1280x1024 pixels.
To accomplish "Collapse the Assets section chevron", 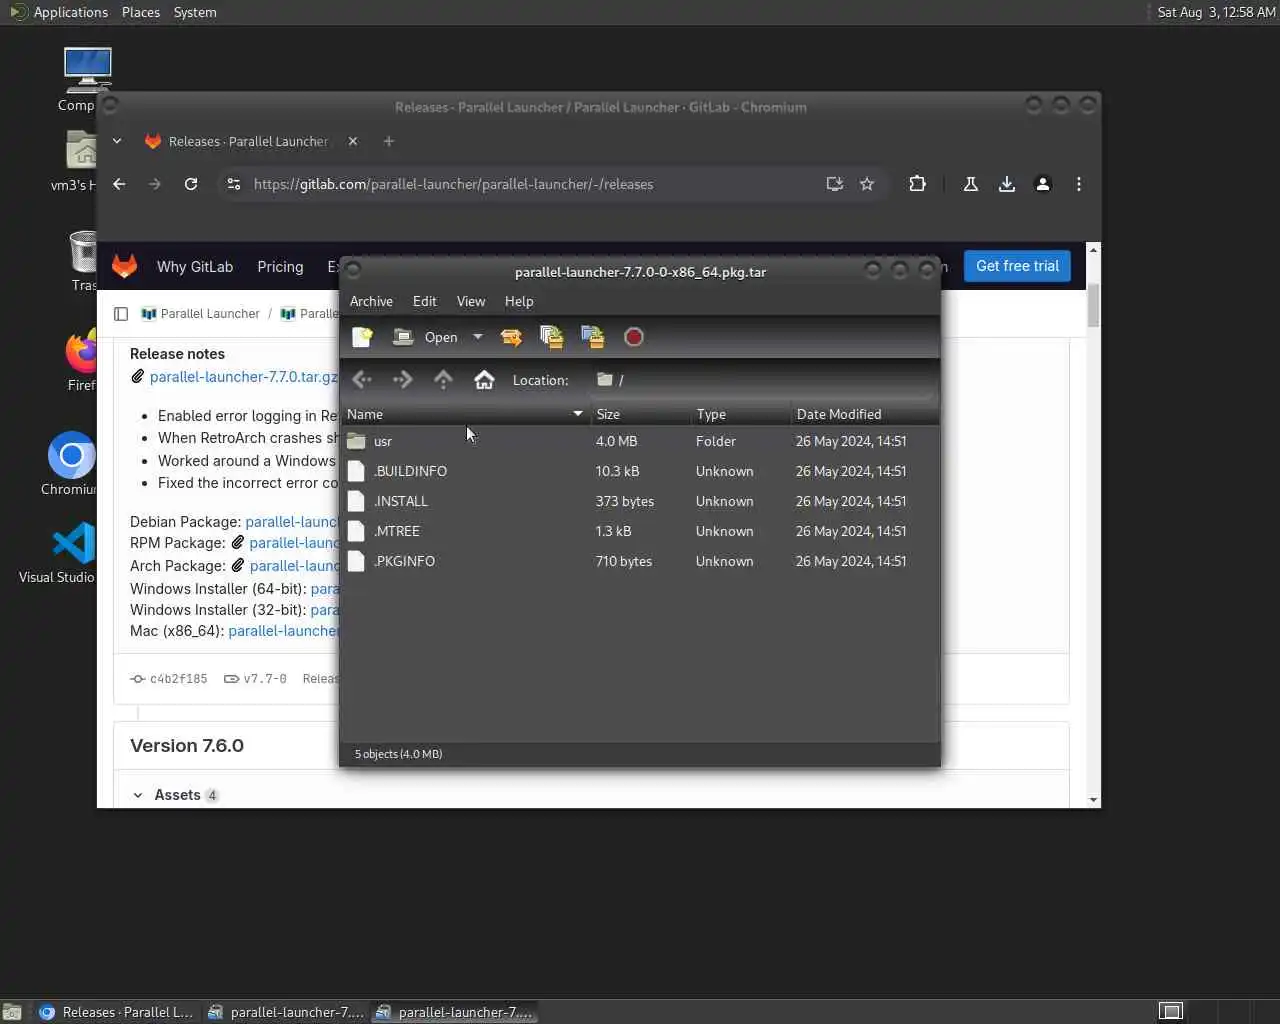I will point(138,795).
